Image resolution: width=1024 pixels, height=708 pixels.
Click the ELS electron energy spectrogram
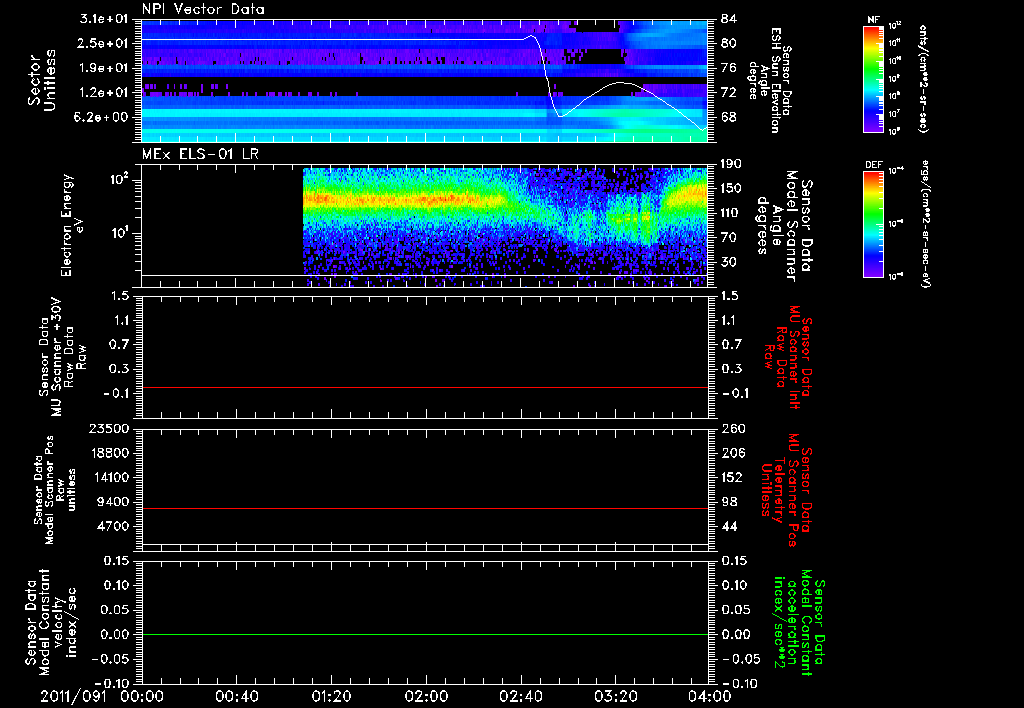tap(505, 226)
